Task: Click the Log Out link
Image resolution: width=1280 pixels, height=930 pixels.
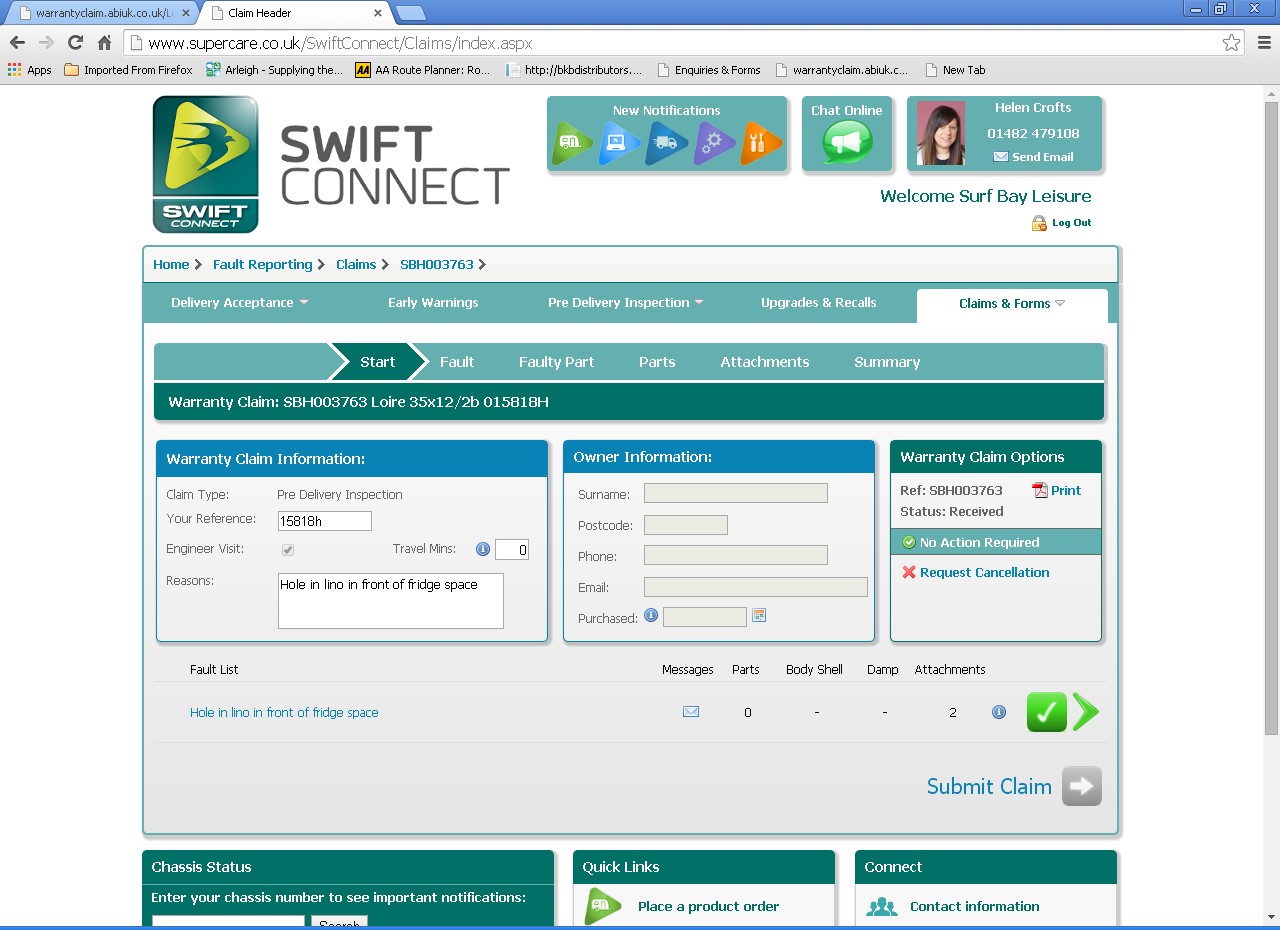Action: 1071,223
